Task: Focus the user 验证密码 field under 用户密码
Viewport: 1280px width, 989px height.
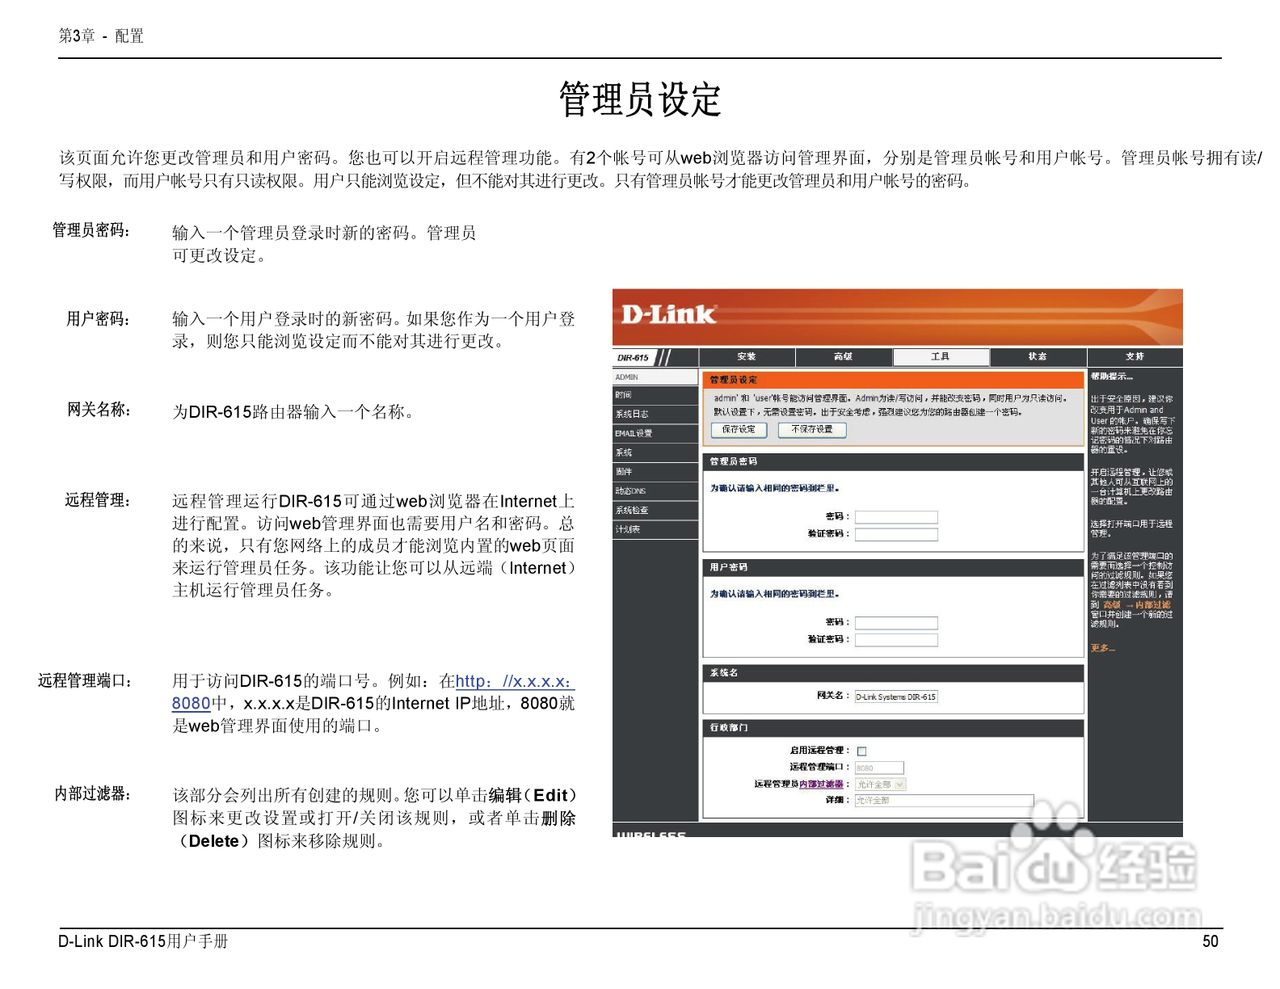Action: click(x=896, y=639)
